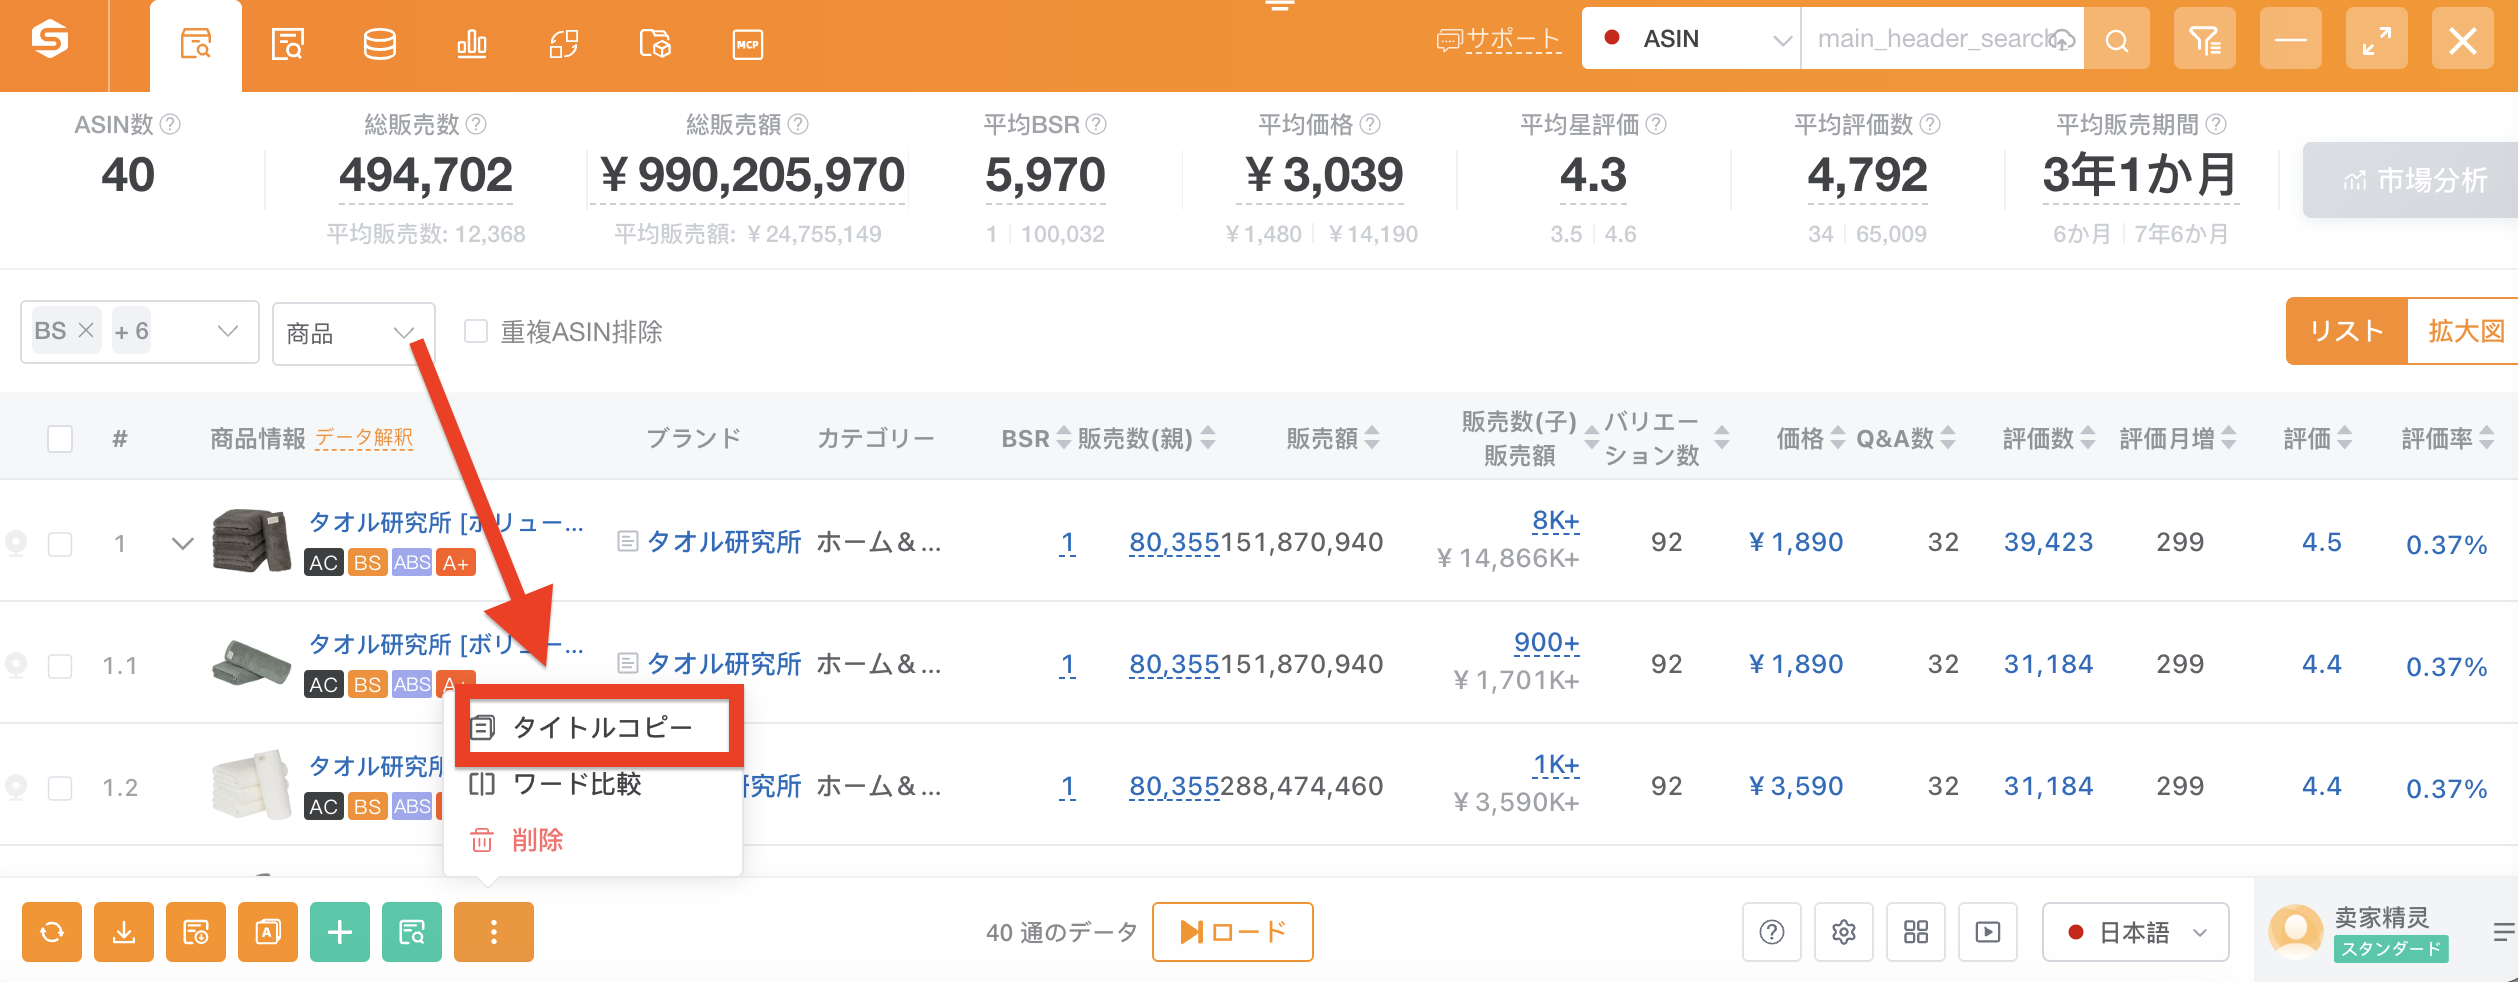Click the download export button
This screenshot has width=2518, height=982.
[124, 932]
